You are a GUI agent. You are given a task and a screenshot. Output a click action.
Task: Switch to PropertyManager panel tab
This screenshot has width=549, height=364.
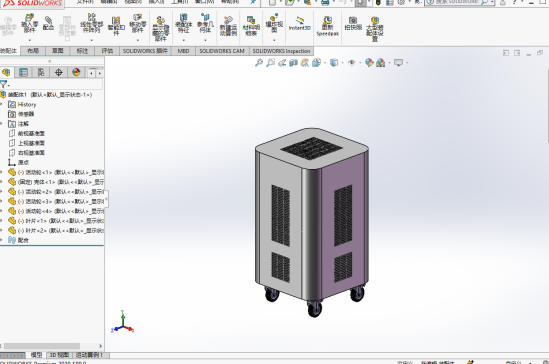(x=23, y=72)
